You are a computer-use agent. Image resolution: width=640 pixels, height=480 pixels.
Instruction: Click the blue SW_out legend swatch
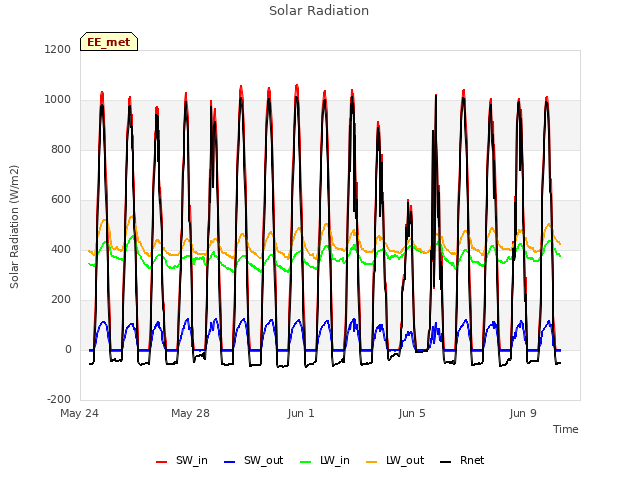[230, 462]
